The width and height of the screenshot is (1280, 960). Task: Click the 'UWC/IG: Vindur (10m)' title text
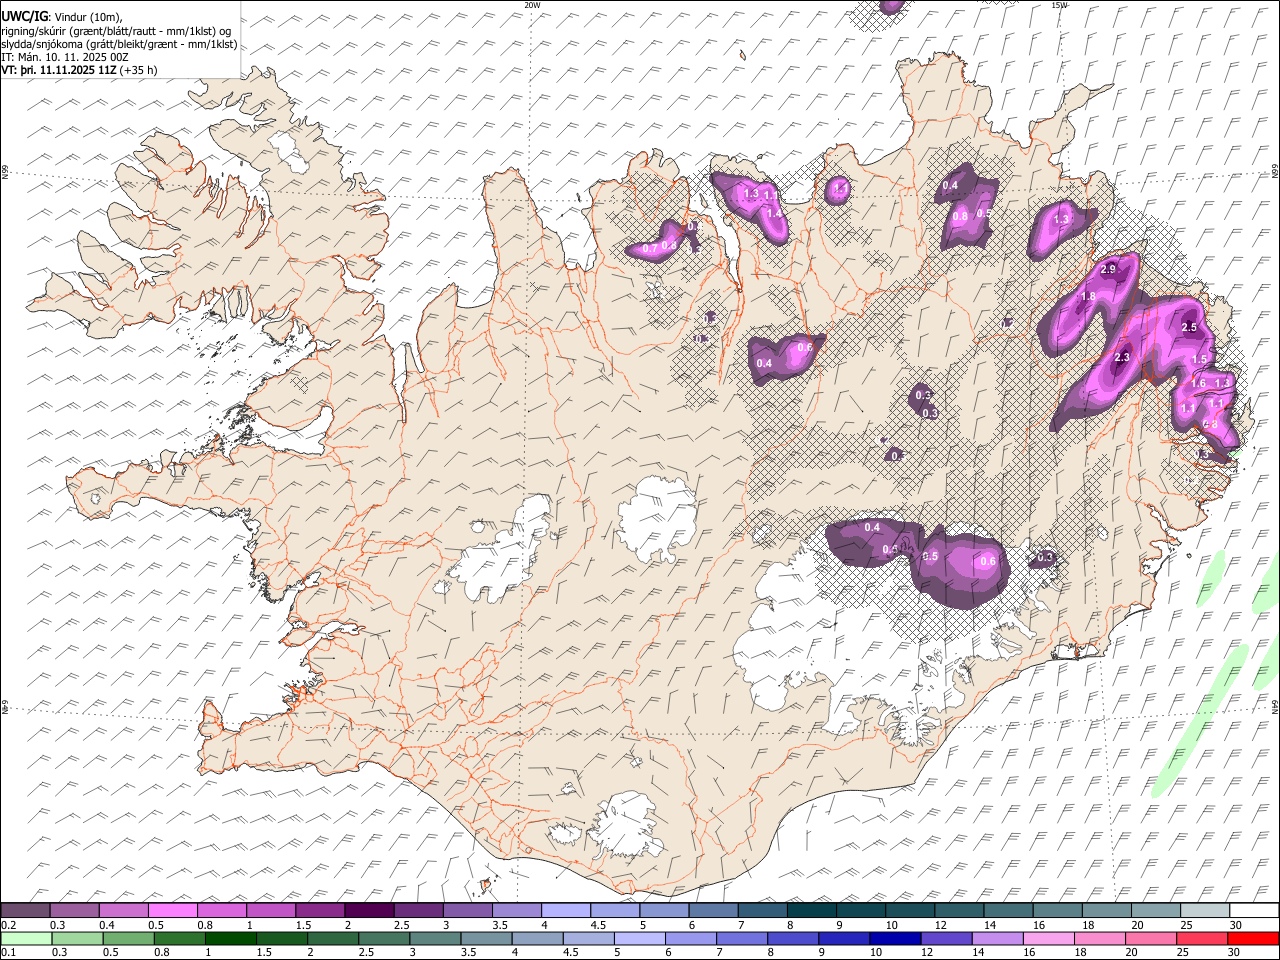click(61, 17)
